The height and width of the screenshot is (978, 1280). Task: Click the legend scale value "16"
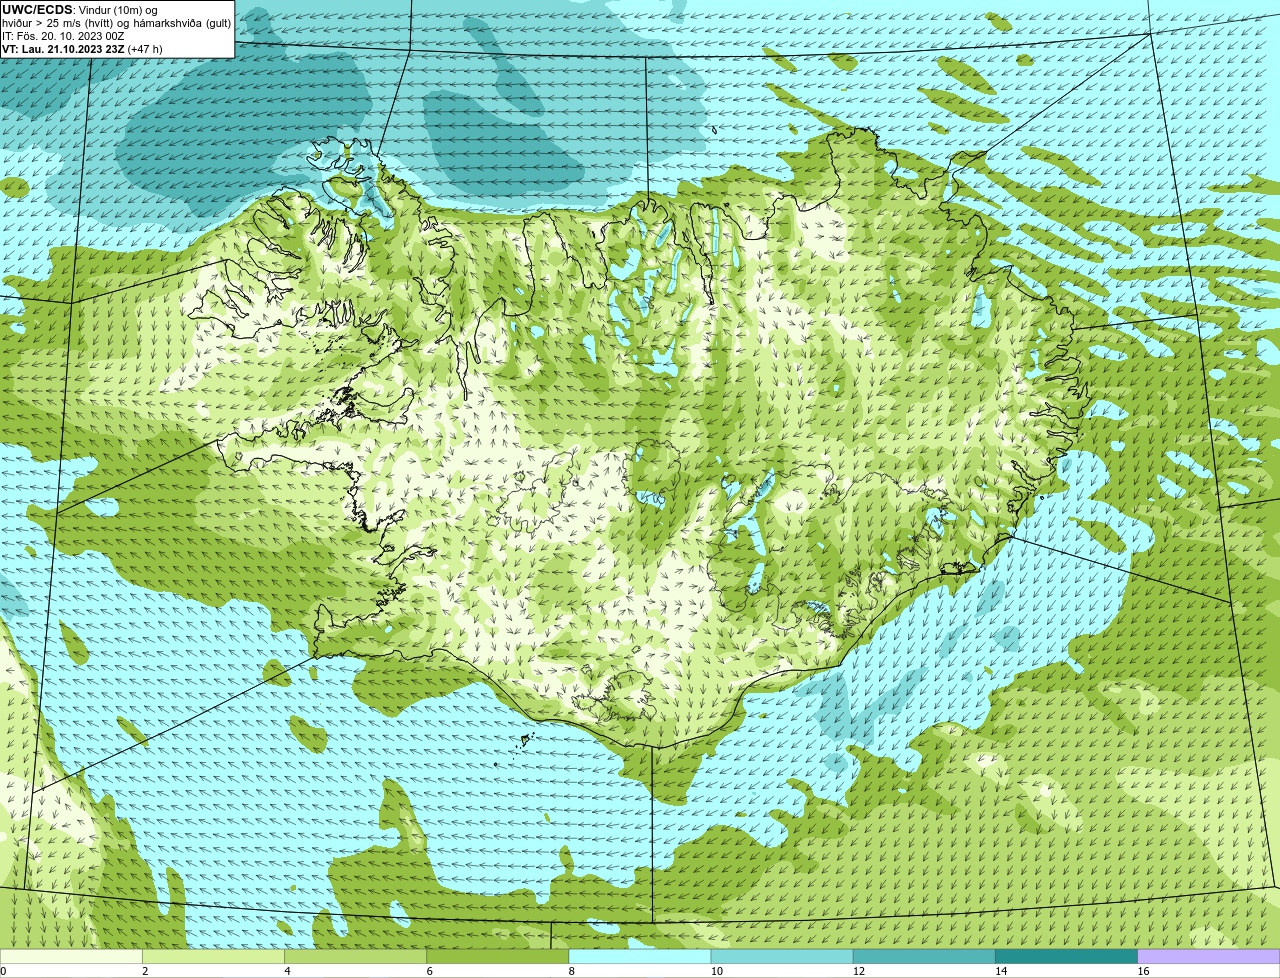tap(1142, 971)
